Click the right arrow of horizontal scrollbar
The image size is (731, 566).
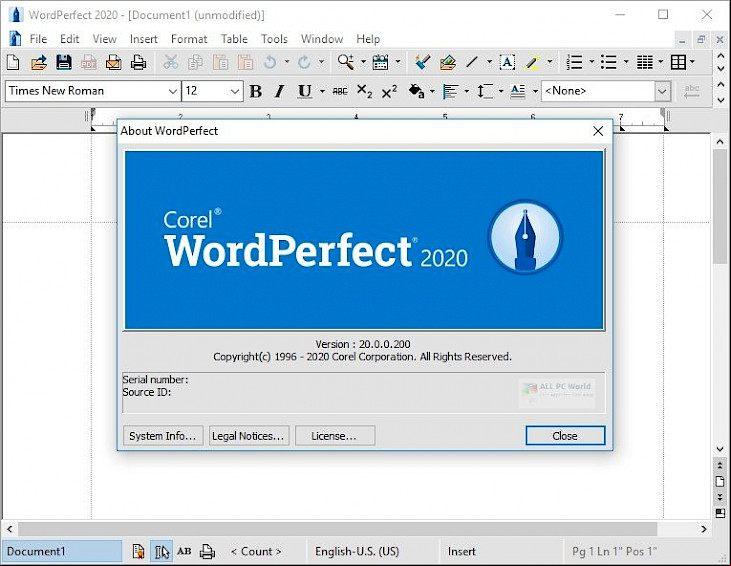pyautogui.click(x=703, y=529)
